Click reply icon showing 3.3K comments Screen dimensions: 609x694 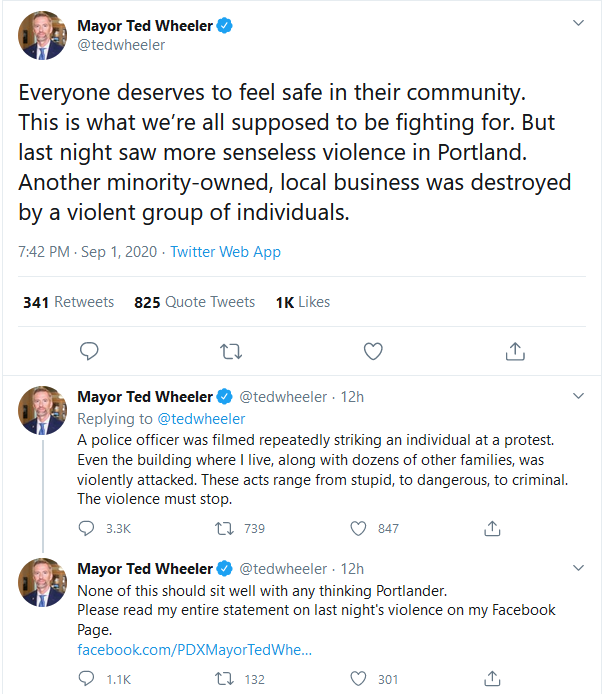point(86,528)
